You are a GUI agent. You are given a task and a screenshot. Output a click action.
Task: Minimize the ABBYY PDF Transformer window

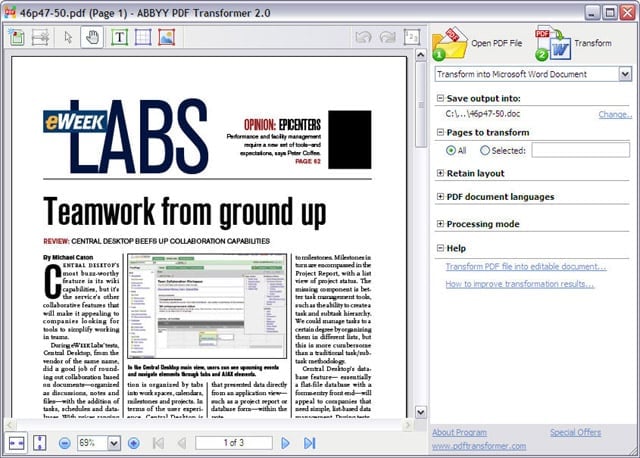[x=592, y=13]
